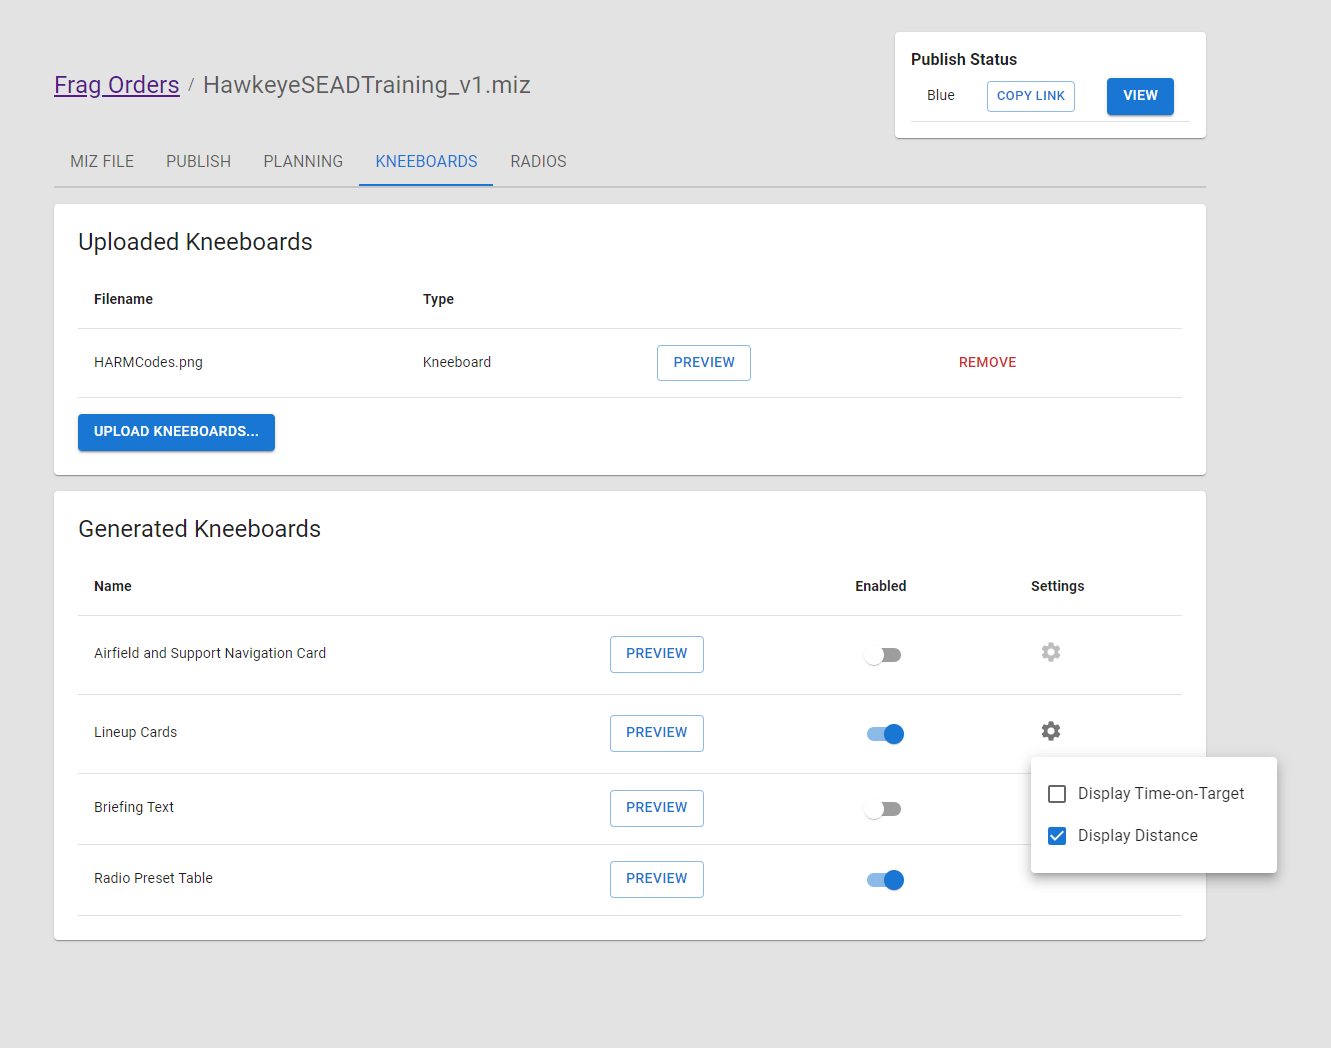This screenshot has height=1048, width=1331.
Task: Check the Display Time-on-Target checkbox
Action: (1057, 794)
